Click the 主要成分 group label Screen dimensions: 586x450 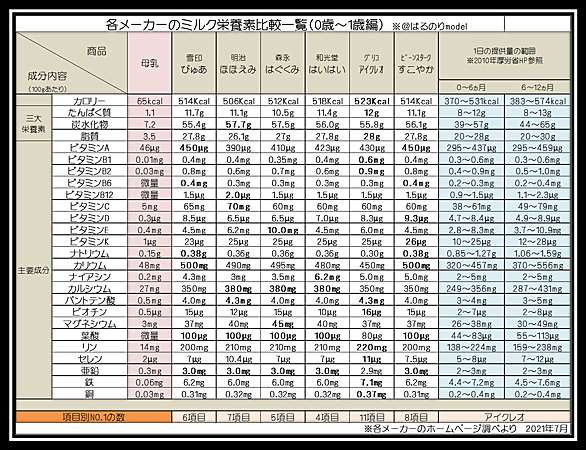[x=34, y=270]
